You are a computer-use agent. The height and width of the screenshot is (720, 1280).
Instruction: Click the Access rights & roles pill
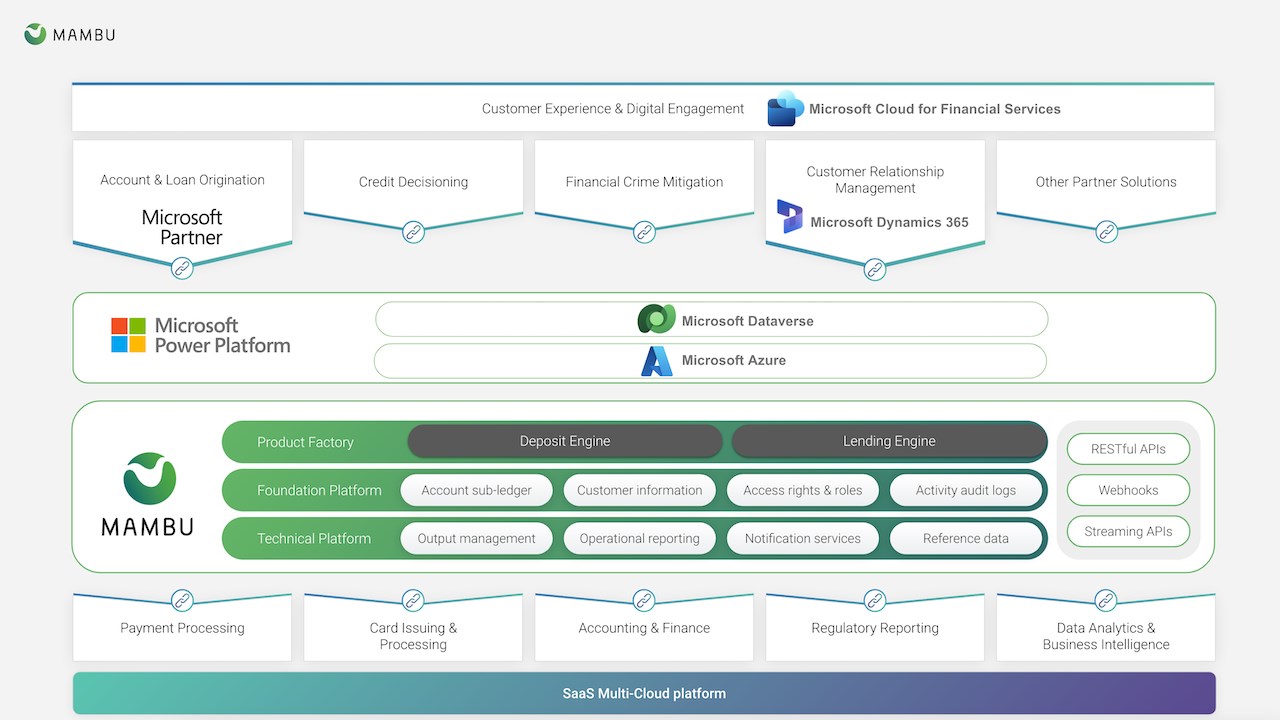(803, 490)
